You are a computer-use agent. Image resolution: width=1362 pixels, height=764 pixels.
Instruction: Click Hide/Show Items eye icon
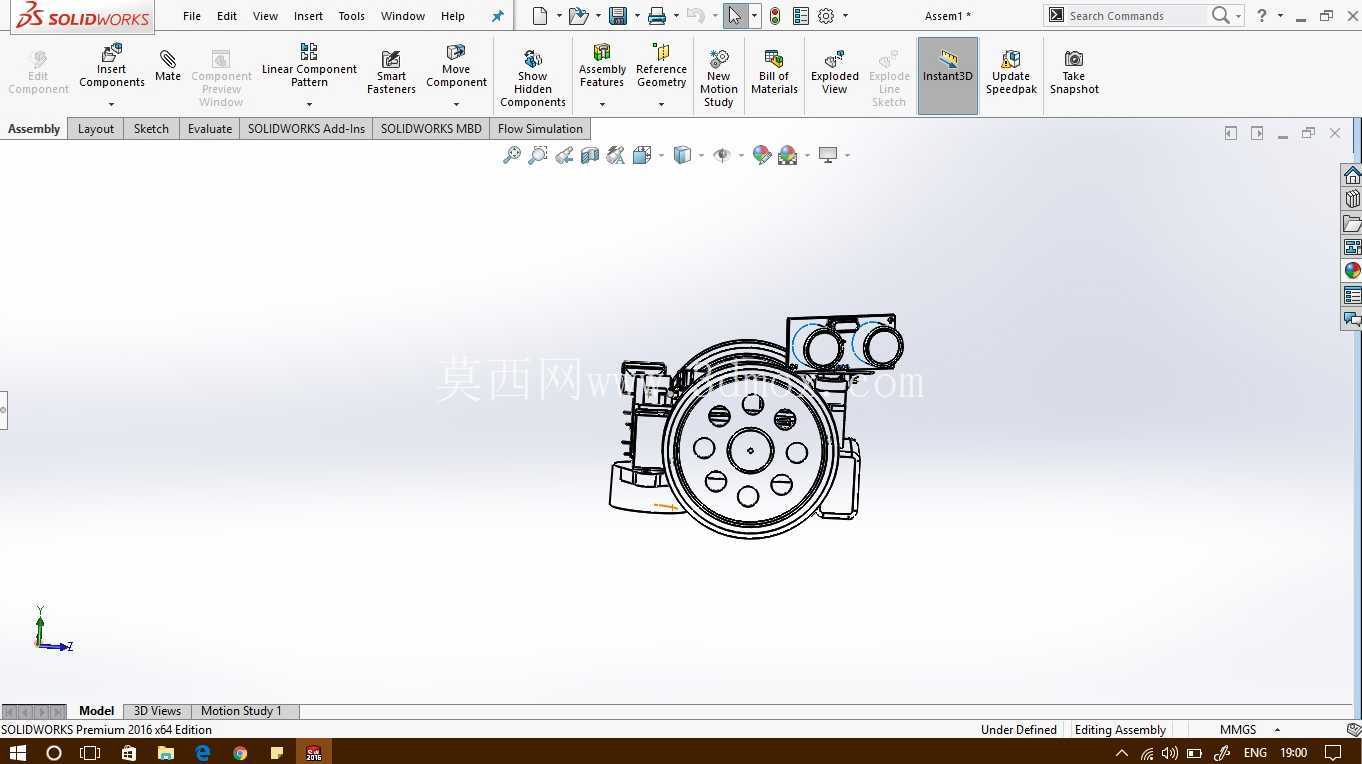pos(722,155)
